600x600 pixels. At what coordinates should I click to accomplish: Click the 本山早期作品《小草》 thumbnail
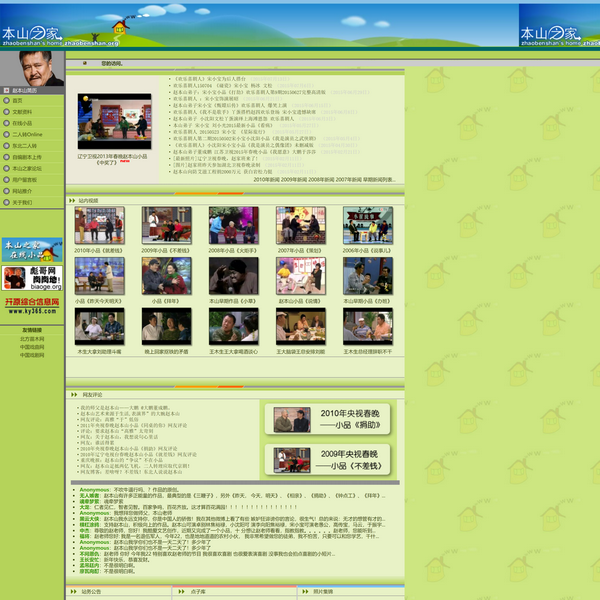pos(233,275)
